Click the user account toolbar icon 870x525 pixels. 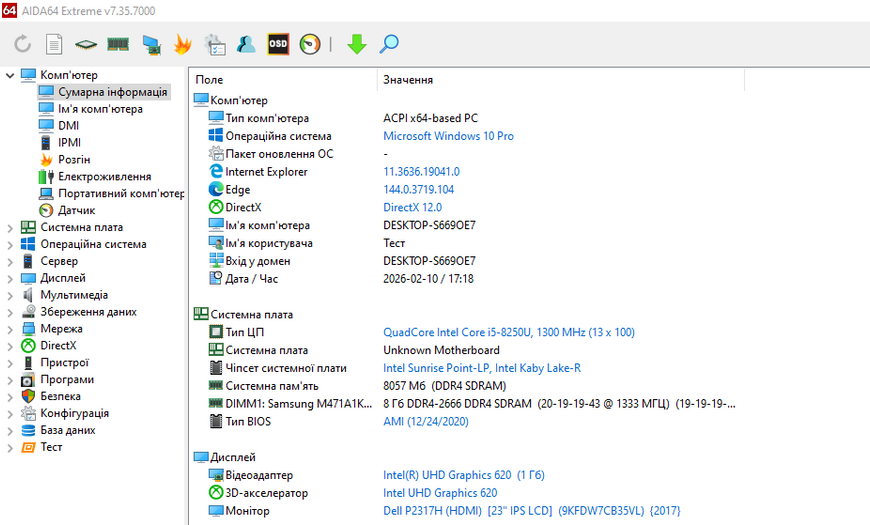coord(246,44)
